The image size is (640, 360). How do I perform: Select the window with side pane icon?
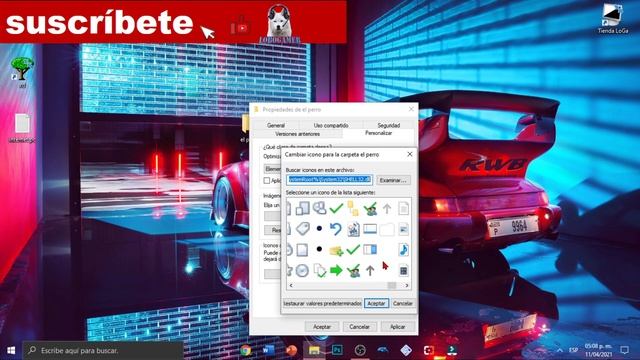pyautogui.click(x=370, y=249)
